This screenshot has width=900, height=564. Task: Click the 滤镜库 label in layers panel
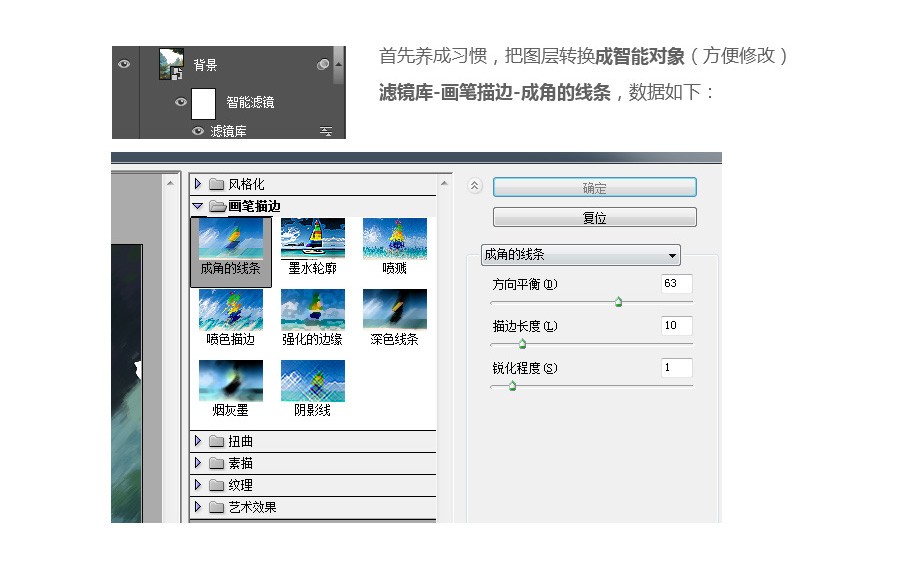click(228, 131)
